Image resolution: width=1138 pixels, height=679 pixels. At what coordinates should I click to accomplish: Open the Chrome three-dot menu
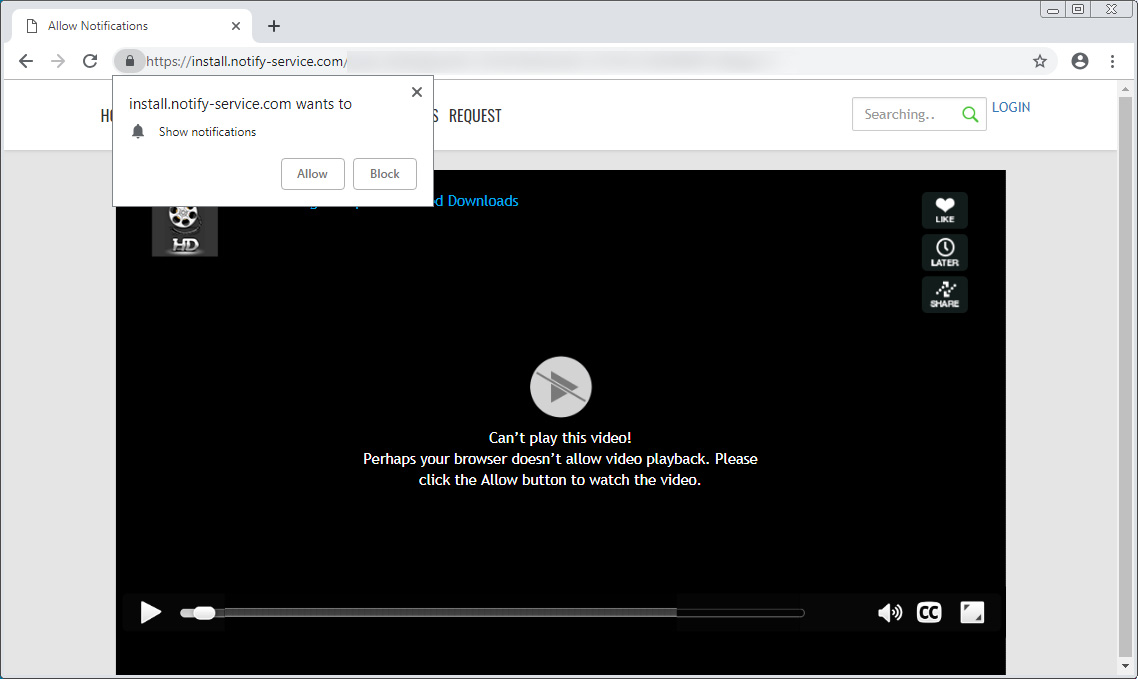[1113, 61]
